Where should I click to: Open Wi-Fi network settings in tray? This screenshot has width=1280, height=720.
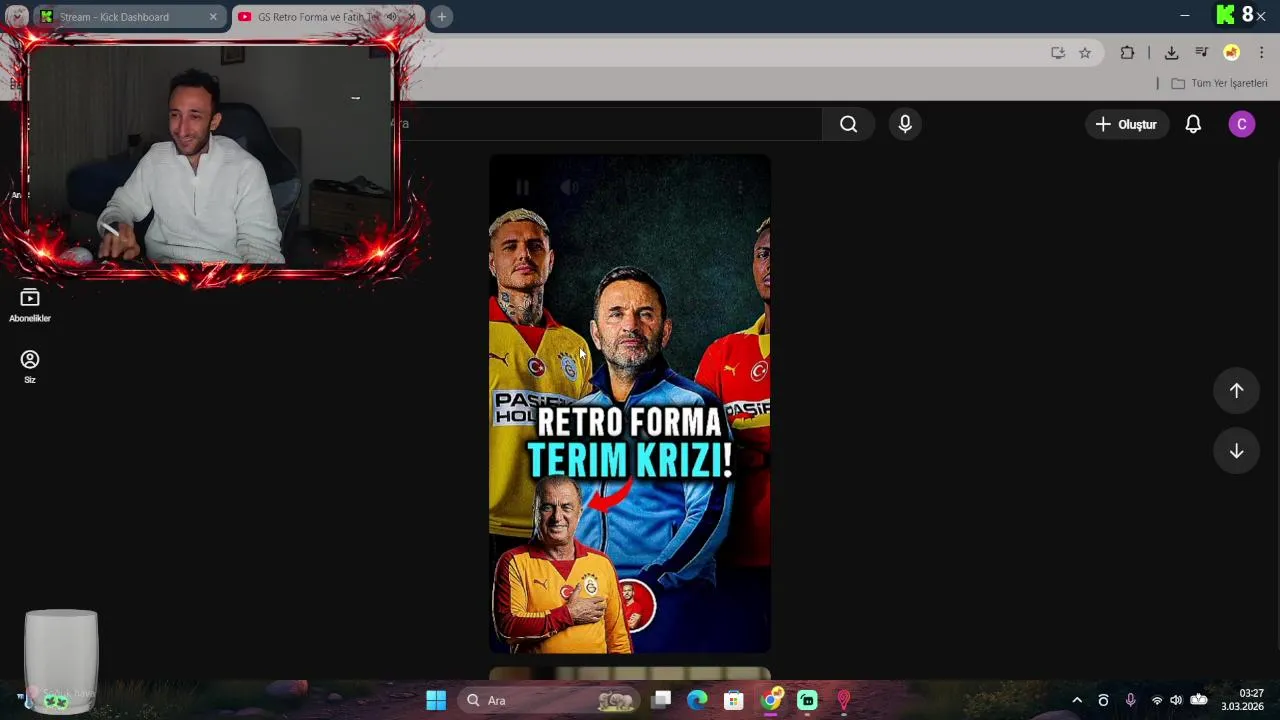click(x=1157, y=700)
